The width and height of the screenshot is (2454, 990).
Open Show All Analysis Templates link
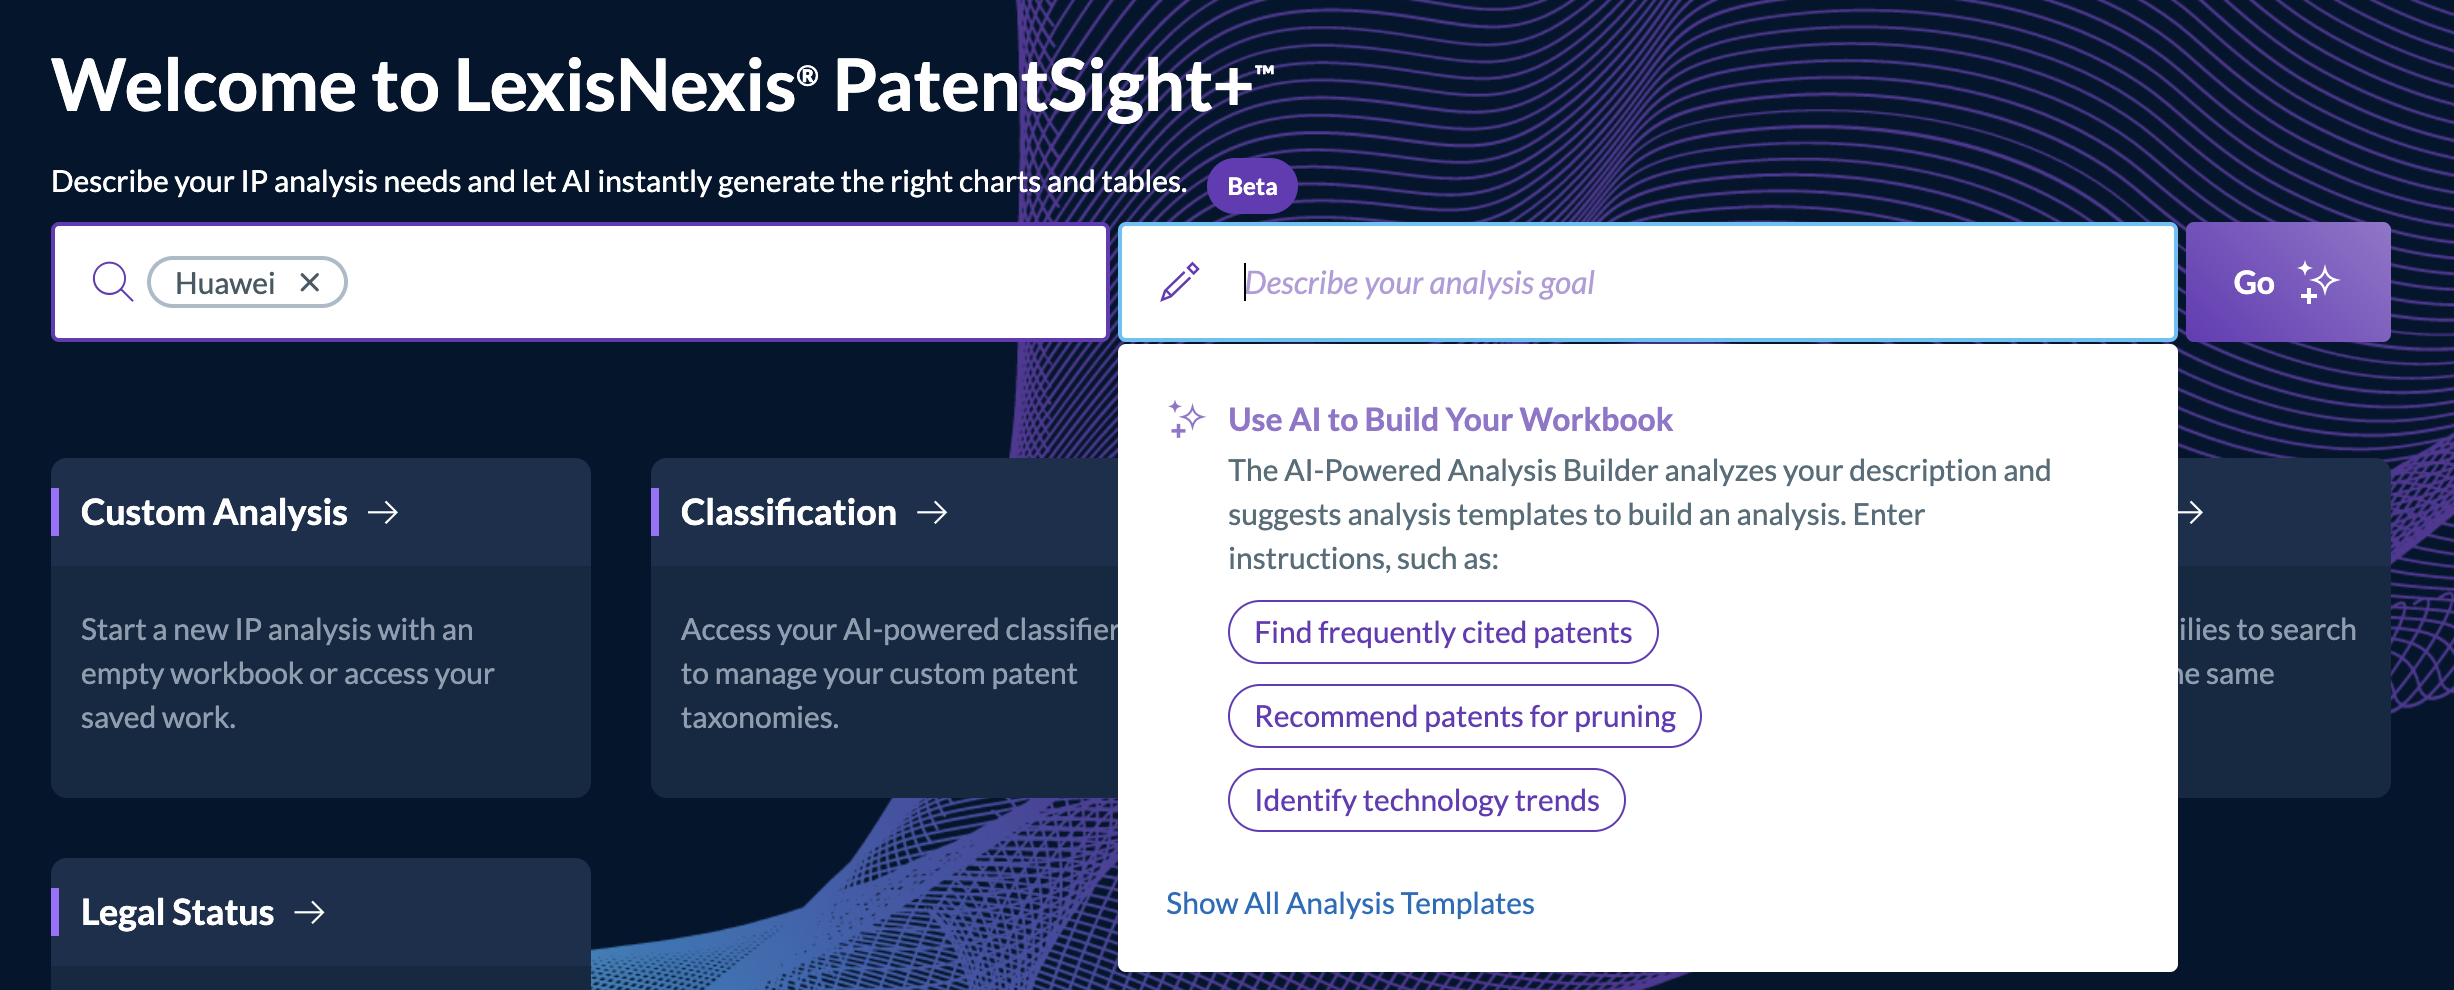(1350, 903)
